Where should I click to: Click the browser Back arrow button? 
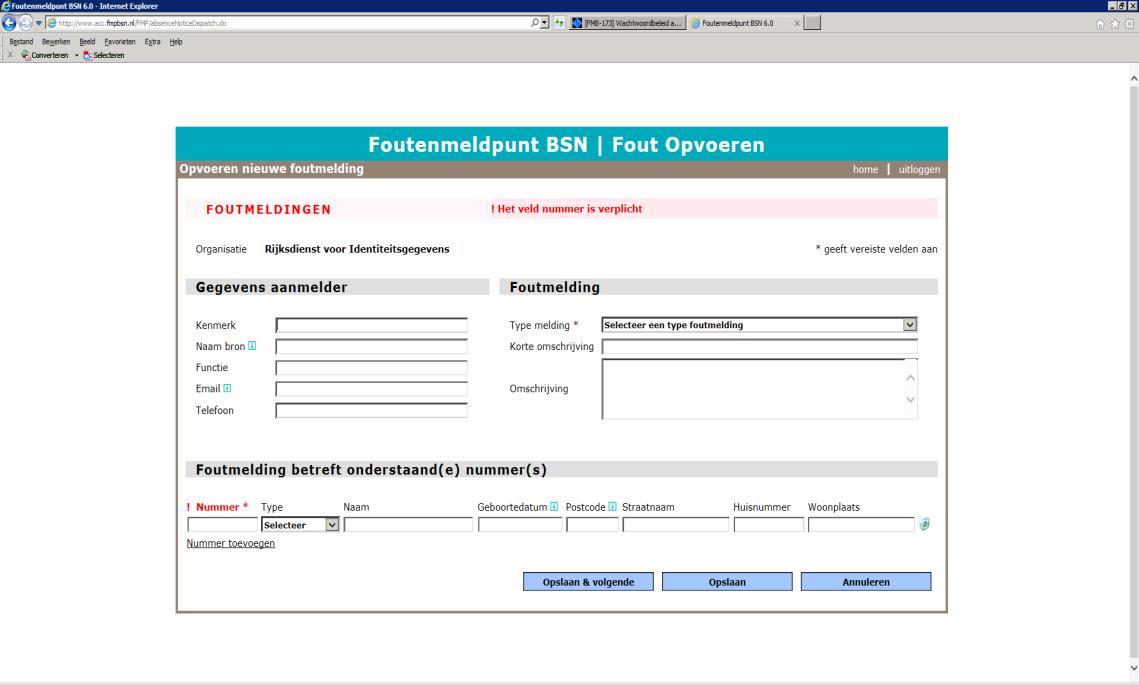pyautogui.click(x=9, y=23)
